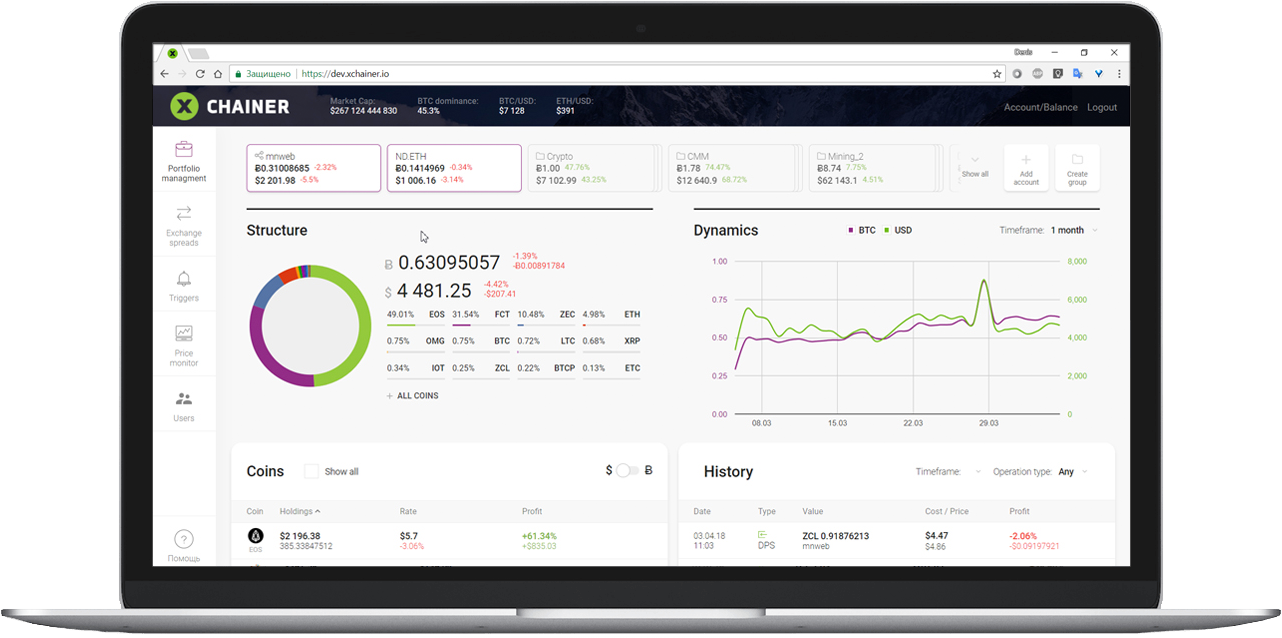
Task: Click the help question mark icon
Action: coord(184,539)
